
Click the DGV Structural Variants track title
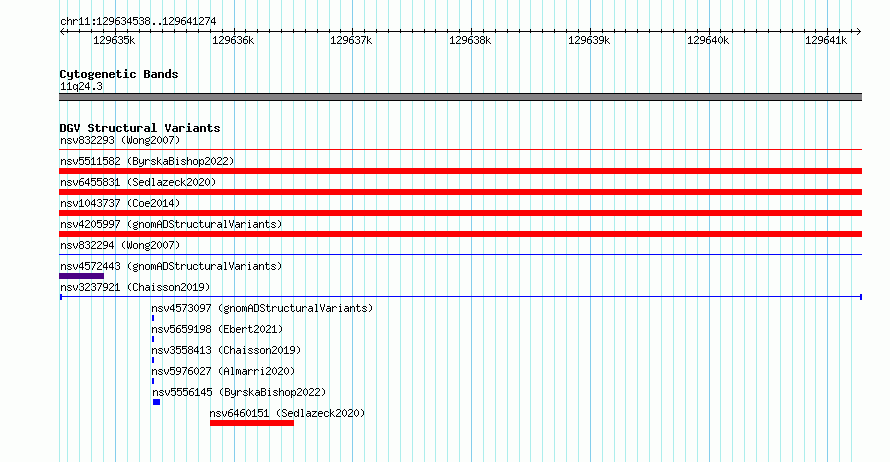[x=140, y=128]
